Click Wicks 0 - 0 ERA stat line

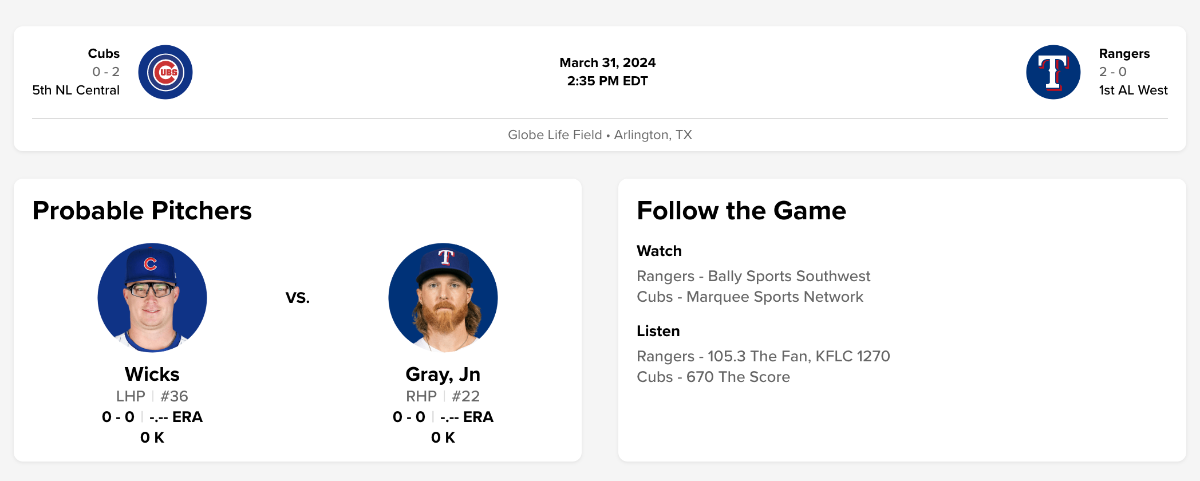152,417
